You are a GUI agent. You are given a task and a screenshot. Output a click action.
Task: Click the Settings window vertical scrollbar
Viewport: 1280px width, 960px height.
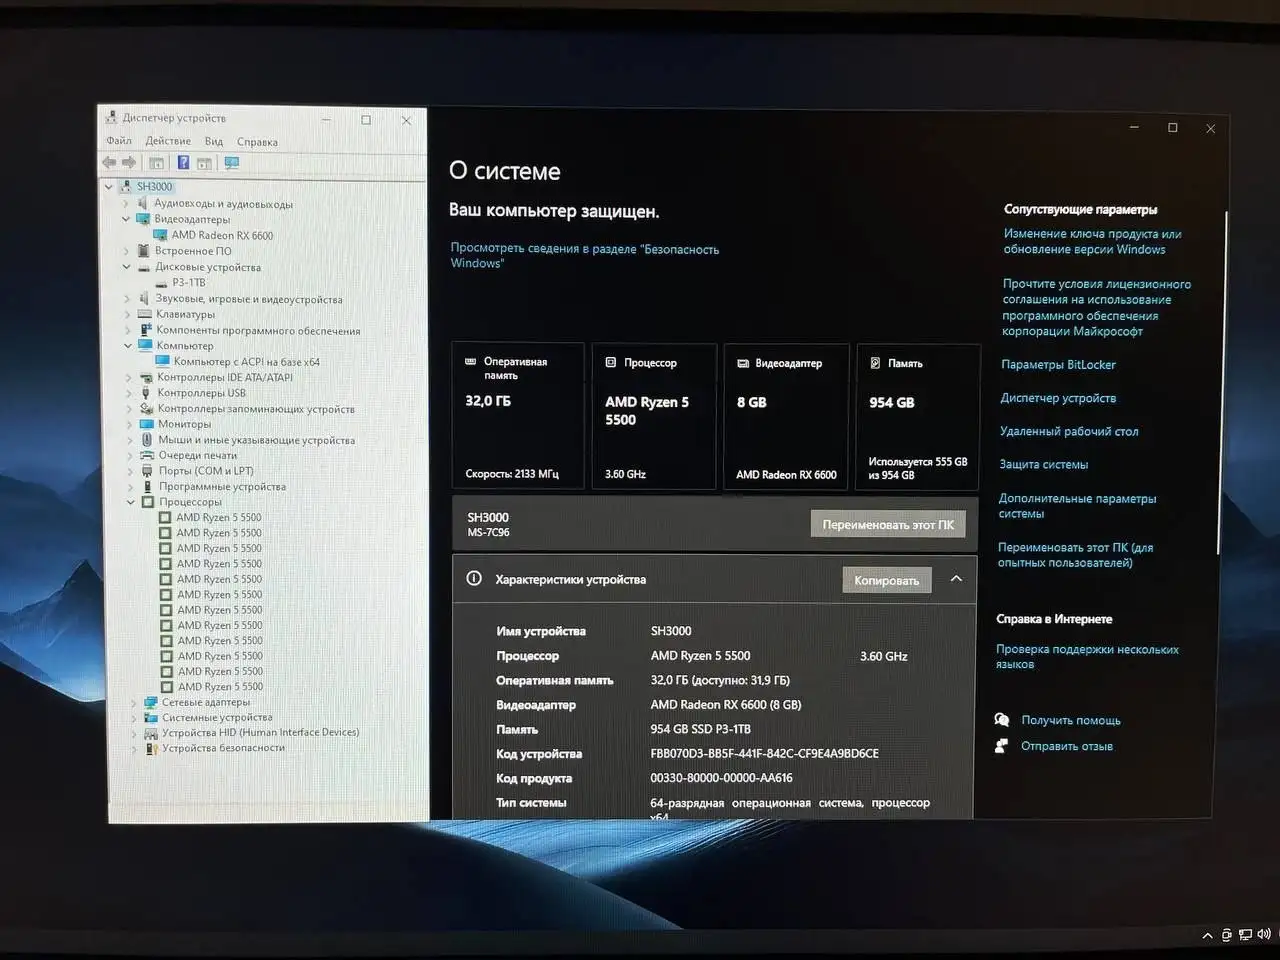tap(1221, 382)
